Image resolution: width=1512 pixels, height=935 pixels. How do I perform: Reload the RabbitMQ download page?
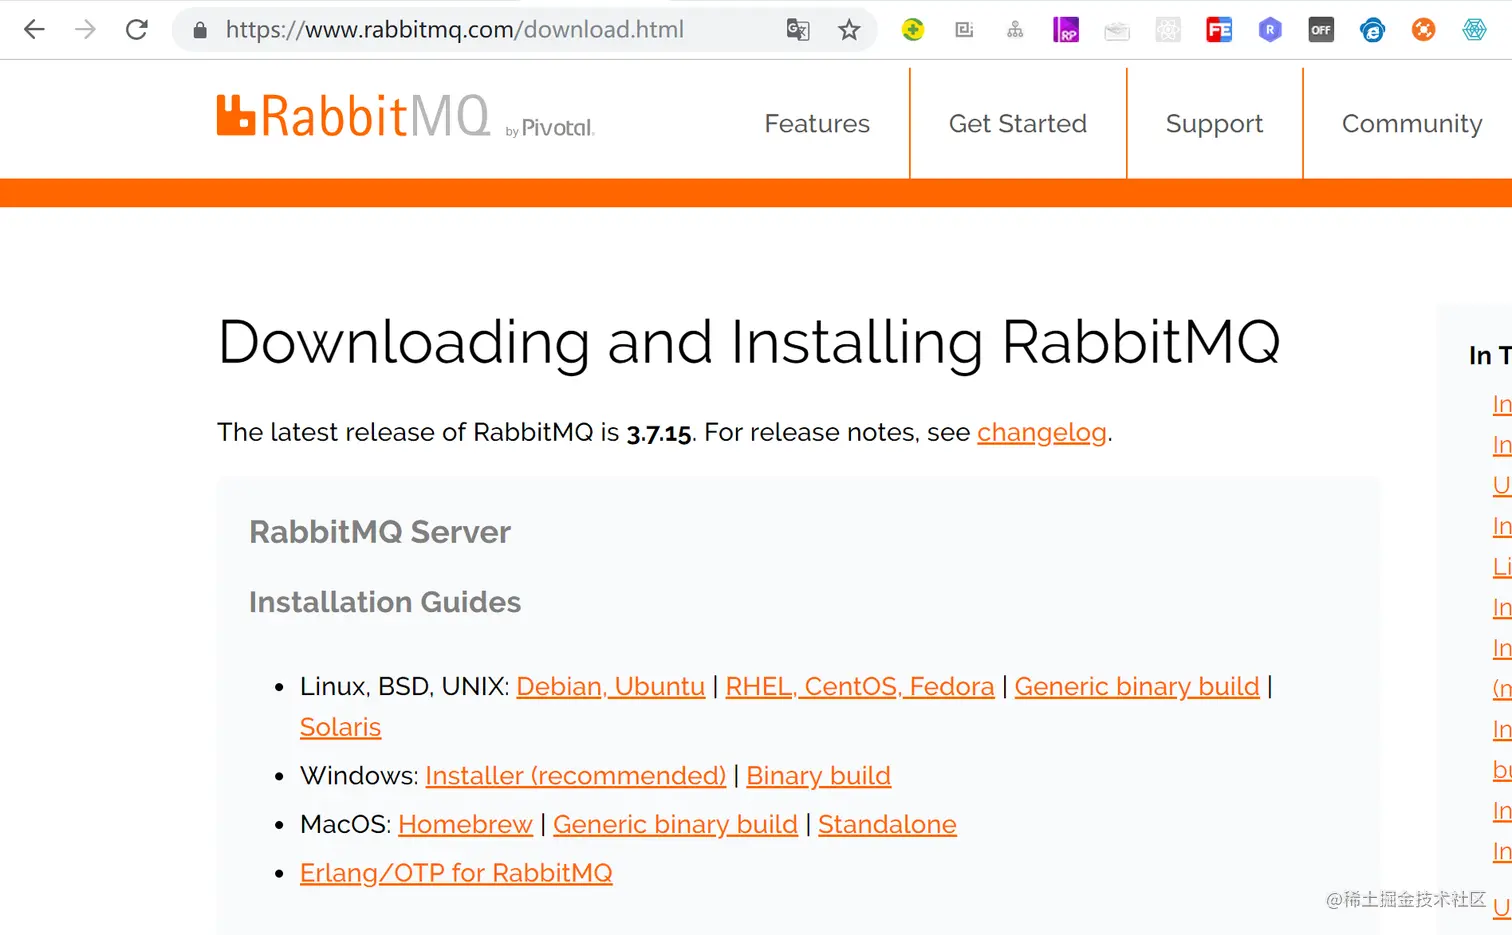[137, 30]
